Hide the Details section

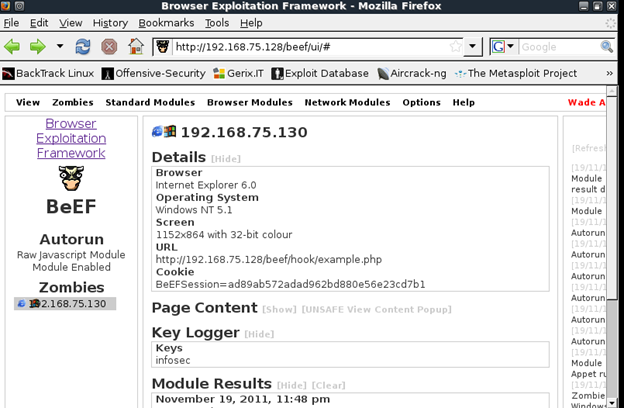pos(226,159)
